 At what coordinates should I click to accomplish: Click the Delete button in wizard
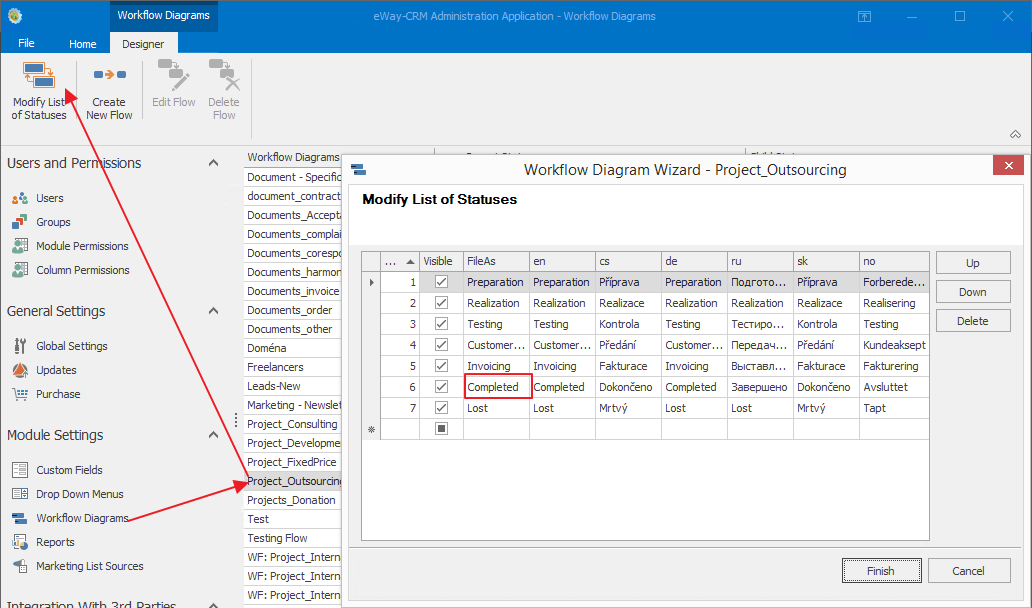973,320
